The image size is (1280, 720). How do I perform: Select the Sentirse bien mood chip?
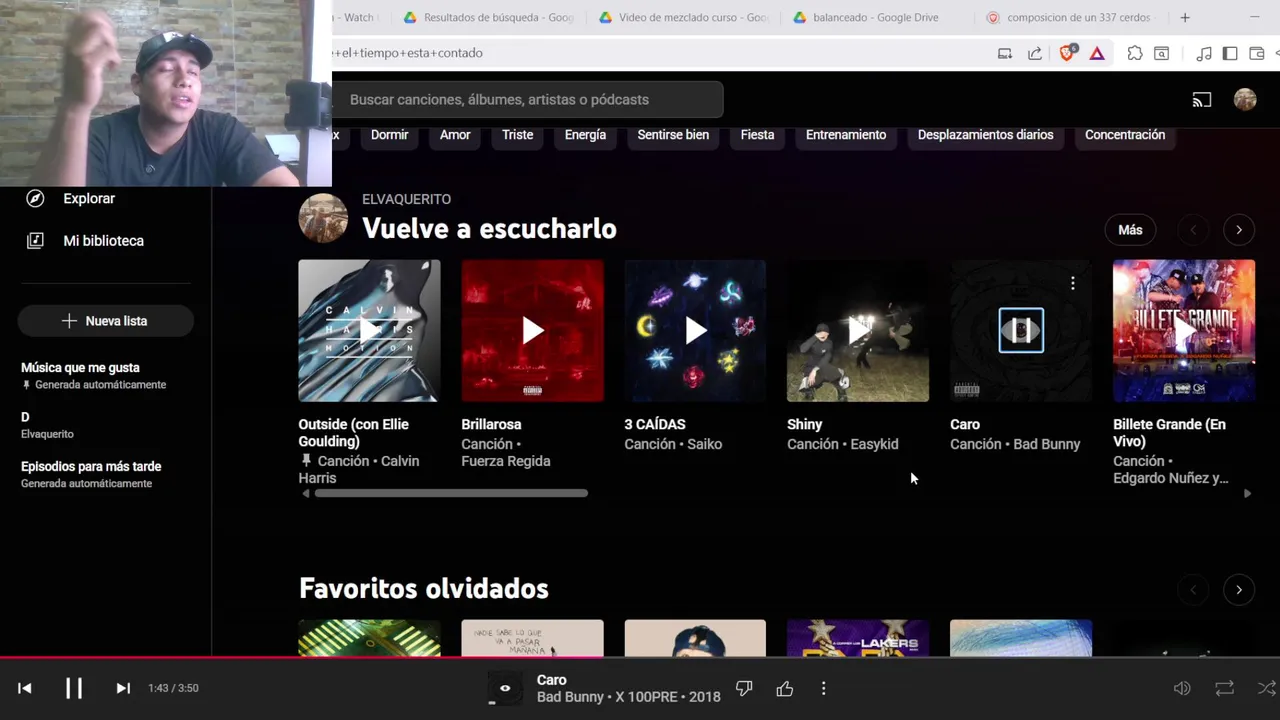pos(673,135)
